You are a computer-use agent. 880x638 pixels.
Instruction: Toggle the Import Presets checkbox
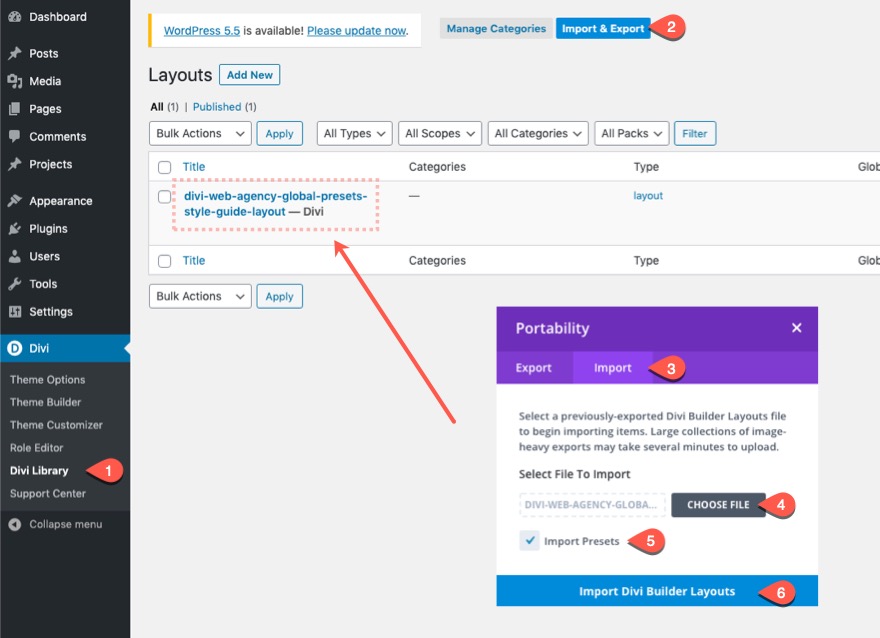click(x=529, y=540)
